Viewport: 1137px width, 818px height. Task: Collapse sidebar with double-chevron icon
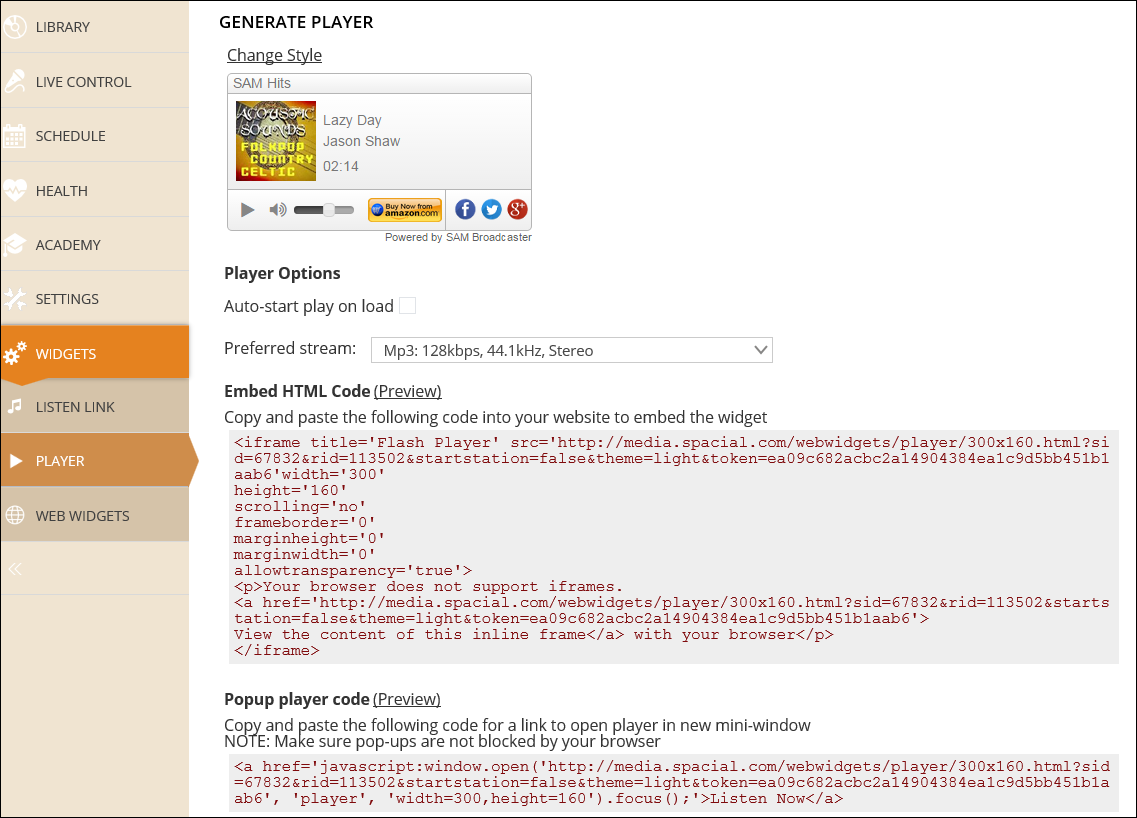coord(15,569)
